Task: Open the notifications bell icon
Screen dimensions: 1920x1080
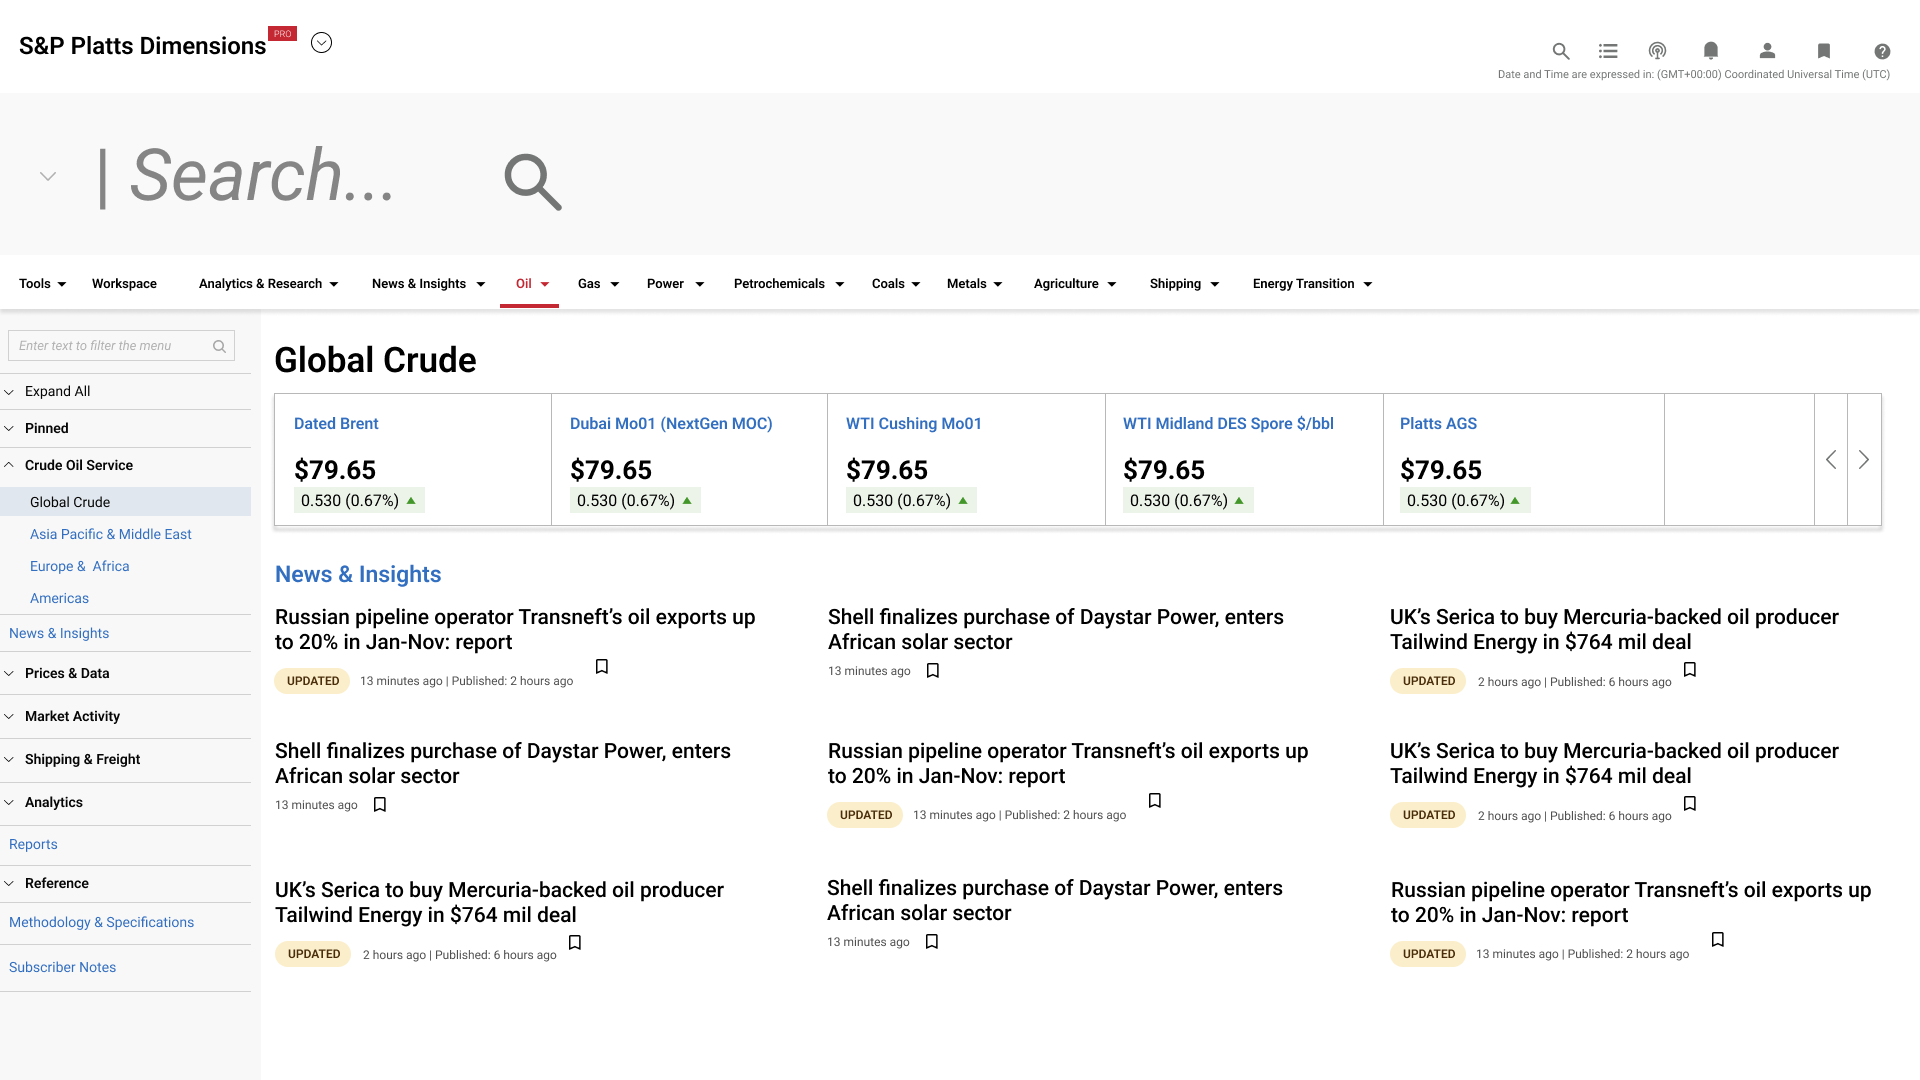Action: pos(1711,51)
